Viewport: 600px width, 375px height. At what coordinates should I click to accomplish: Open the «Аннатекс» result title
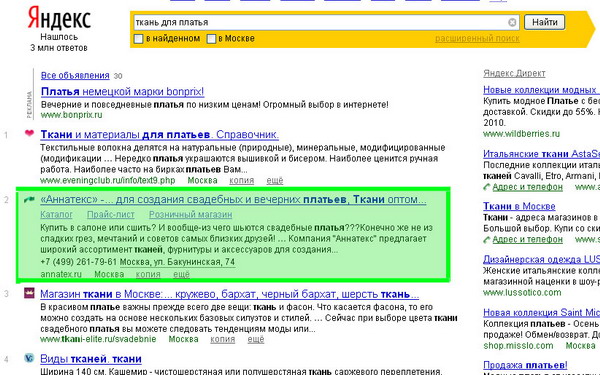pyautogui.click(x=233, y=200)
